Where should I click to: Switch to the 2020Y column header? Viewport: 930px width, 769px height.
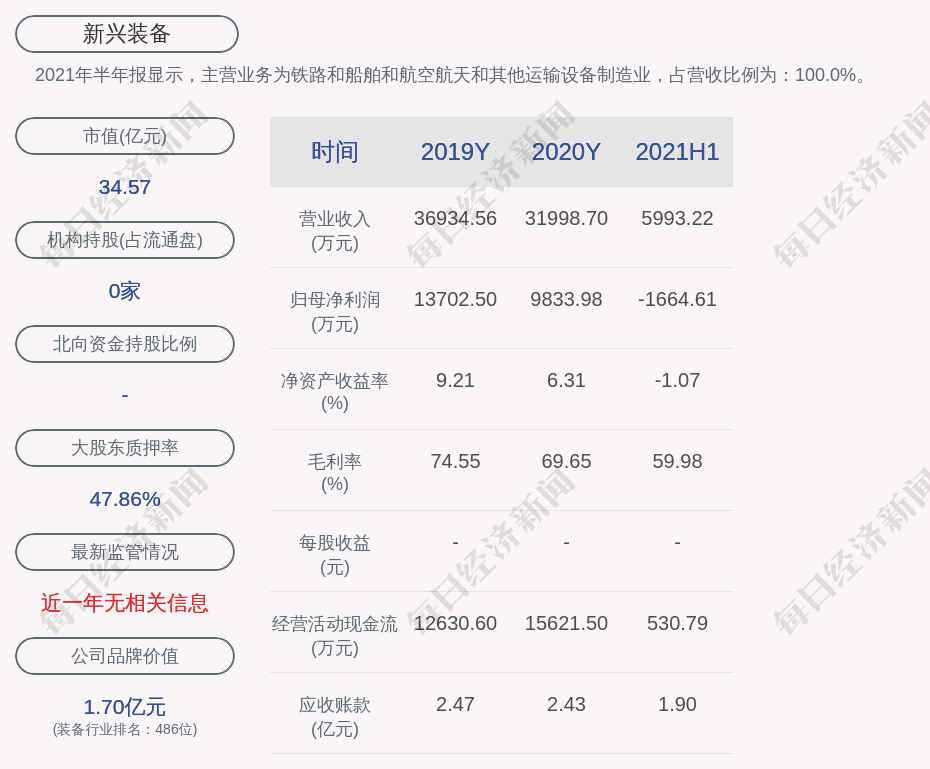tap(566, 152)
